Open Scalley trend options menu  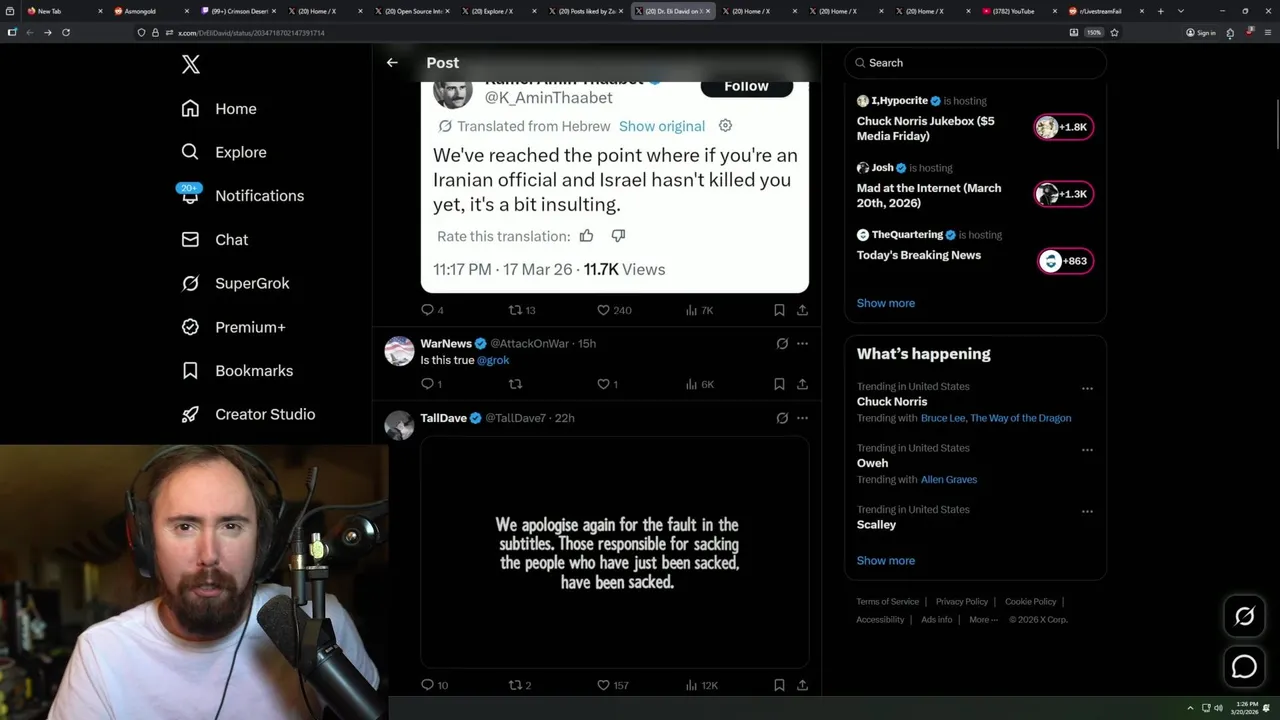[x=1087, y=511]
